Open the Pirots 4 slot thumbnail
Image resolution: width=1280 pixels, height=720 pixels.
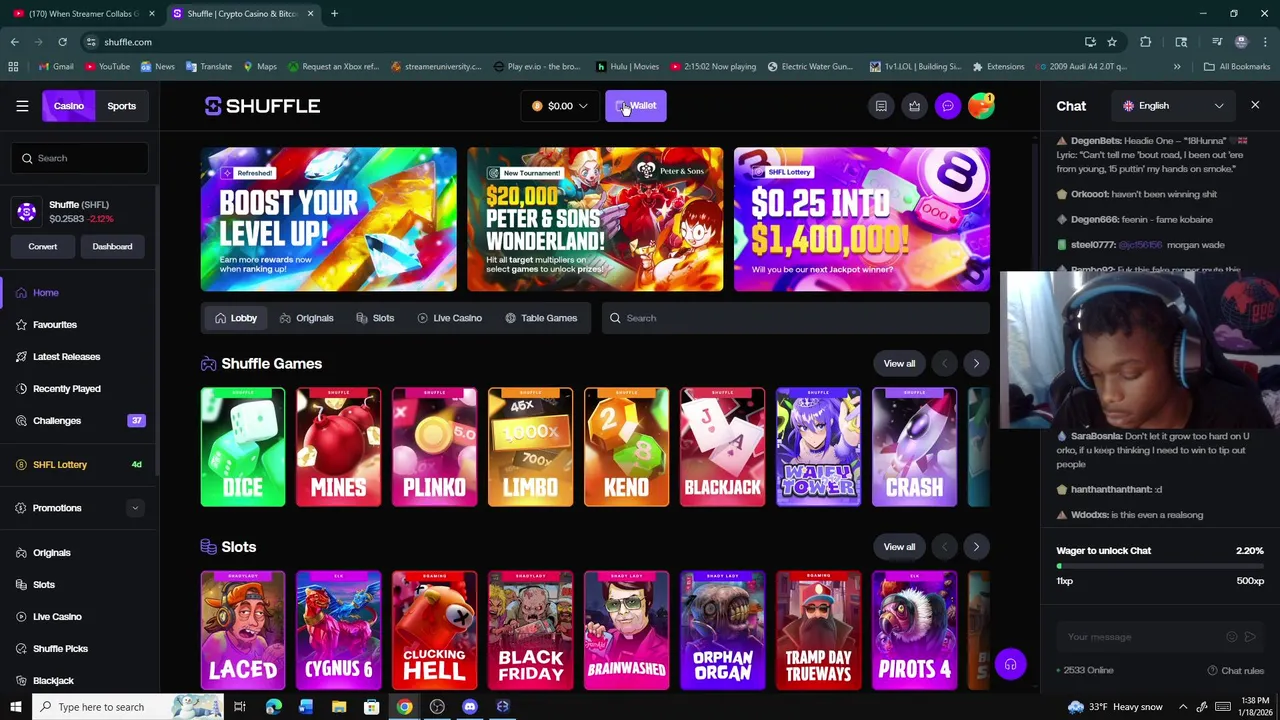tap(914, 630)
